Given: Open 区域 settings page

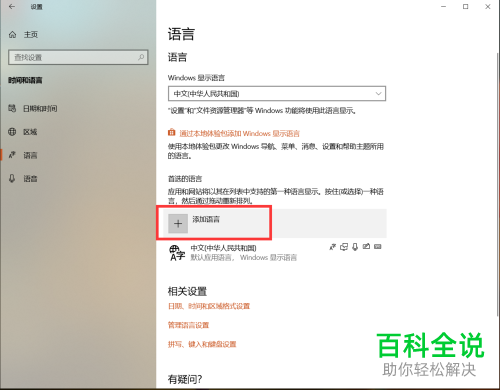Looking at the screenshot, I should point(30,132).
